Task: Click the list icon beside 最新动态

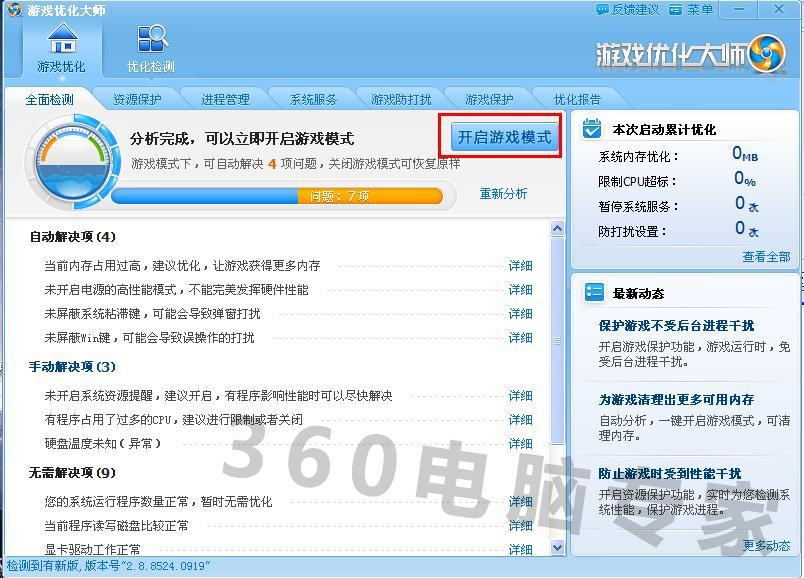Action: coord(594,292)
